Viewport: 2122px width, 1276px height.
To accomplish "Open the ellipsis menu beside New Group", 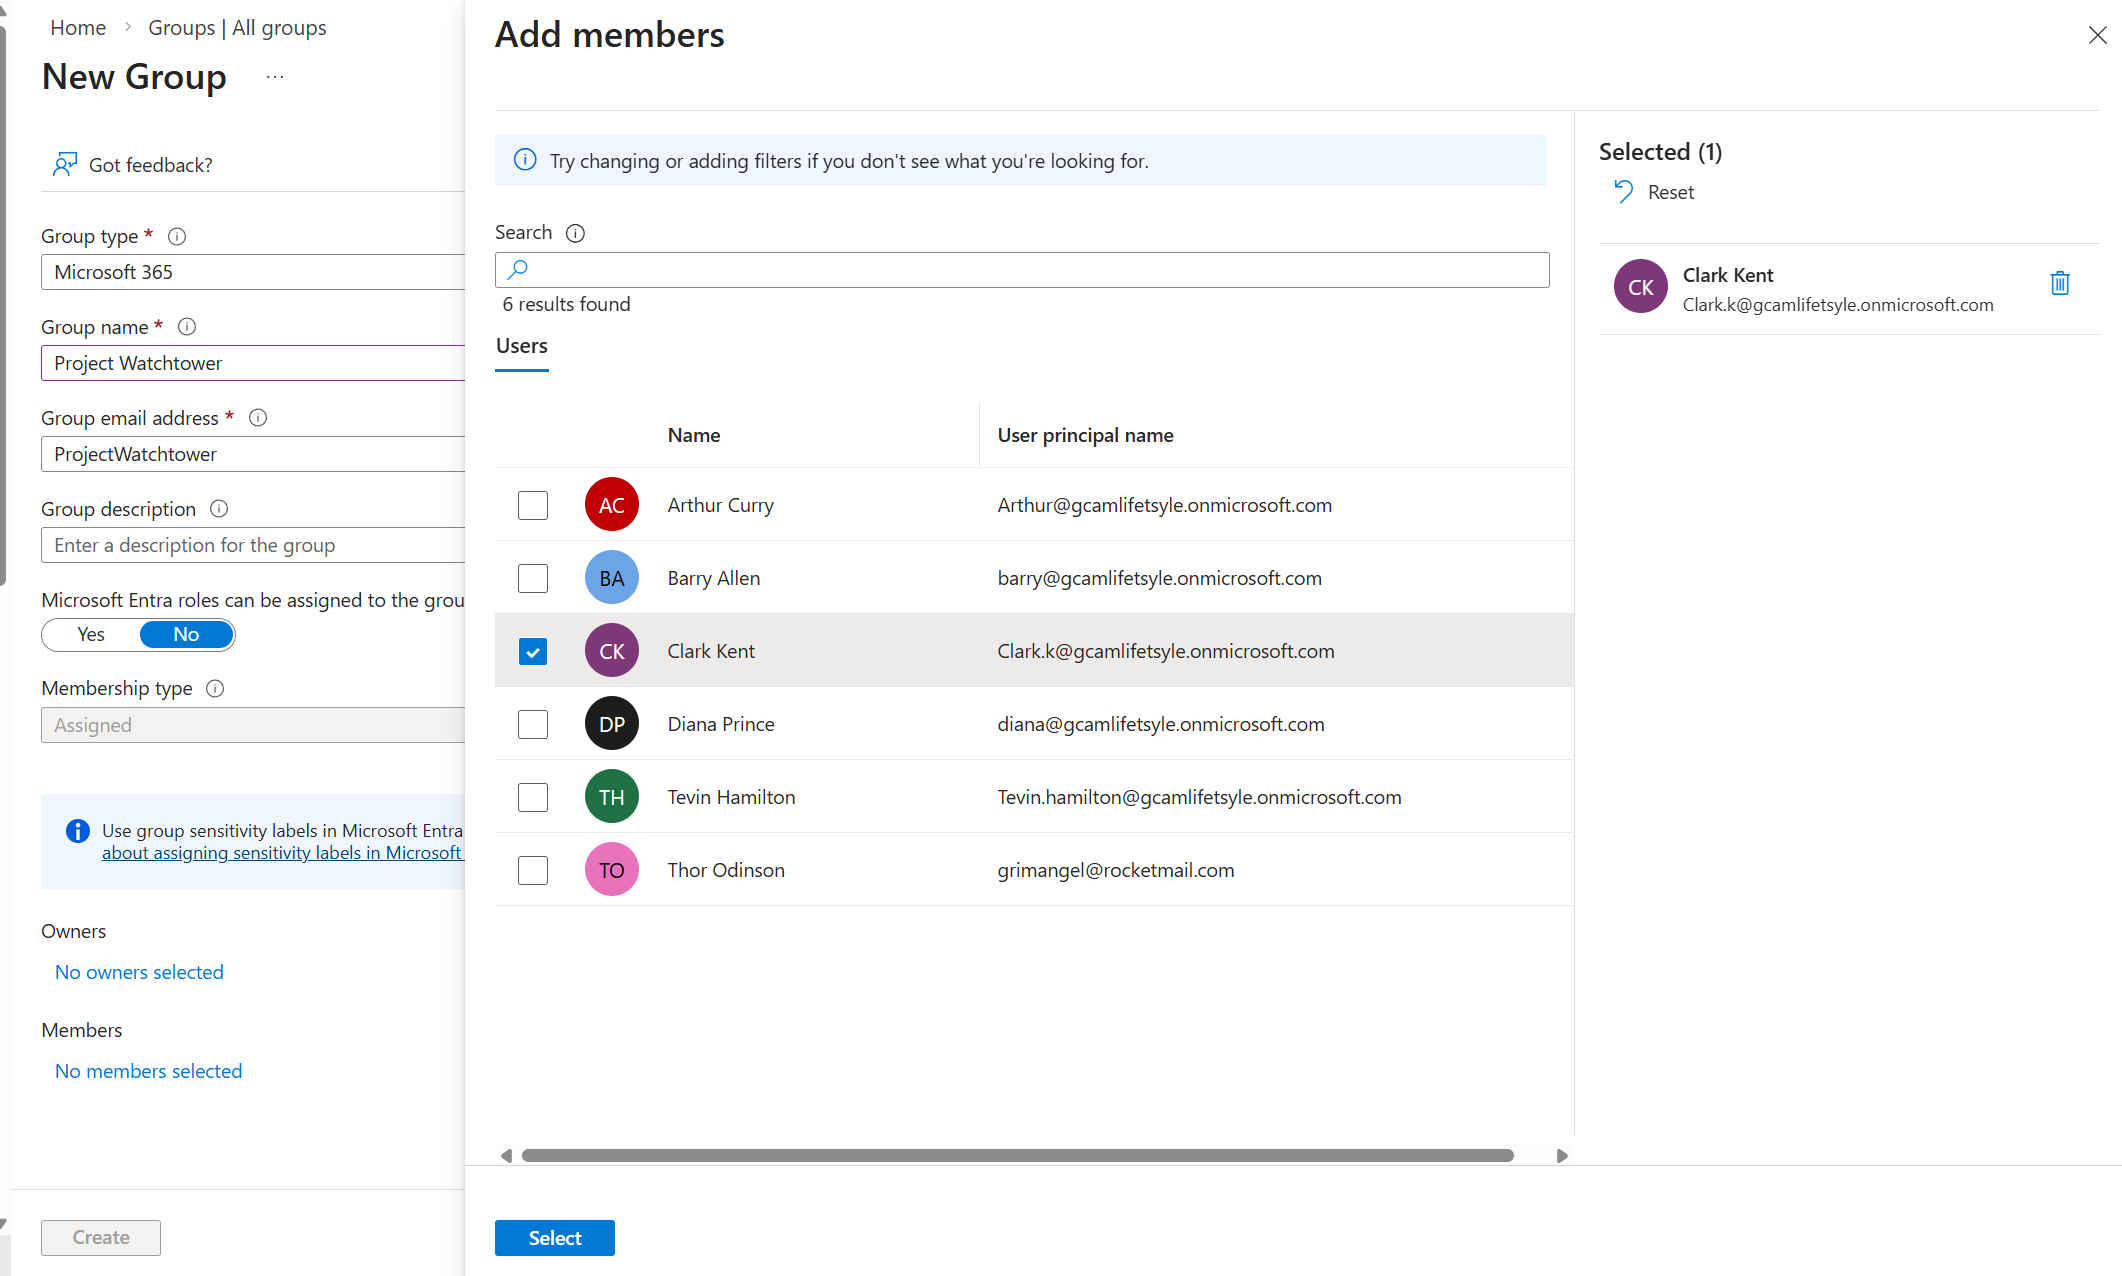I will coord(275,77).
